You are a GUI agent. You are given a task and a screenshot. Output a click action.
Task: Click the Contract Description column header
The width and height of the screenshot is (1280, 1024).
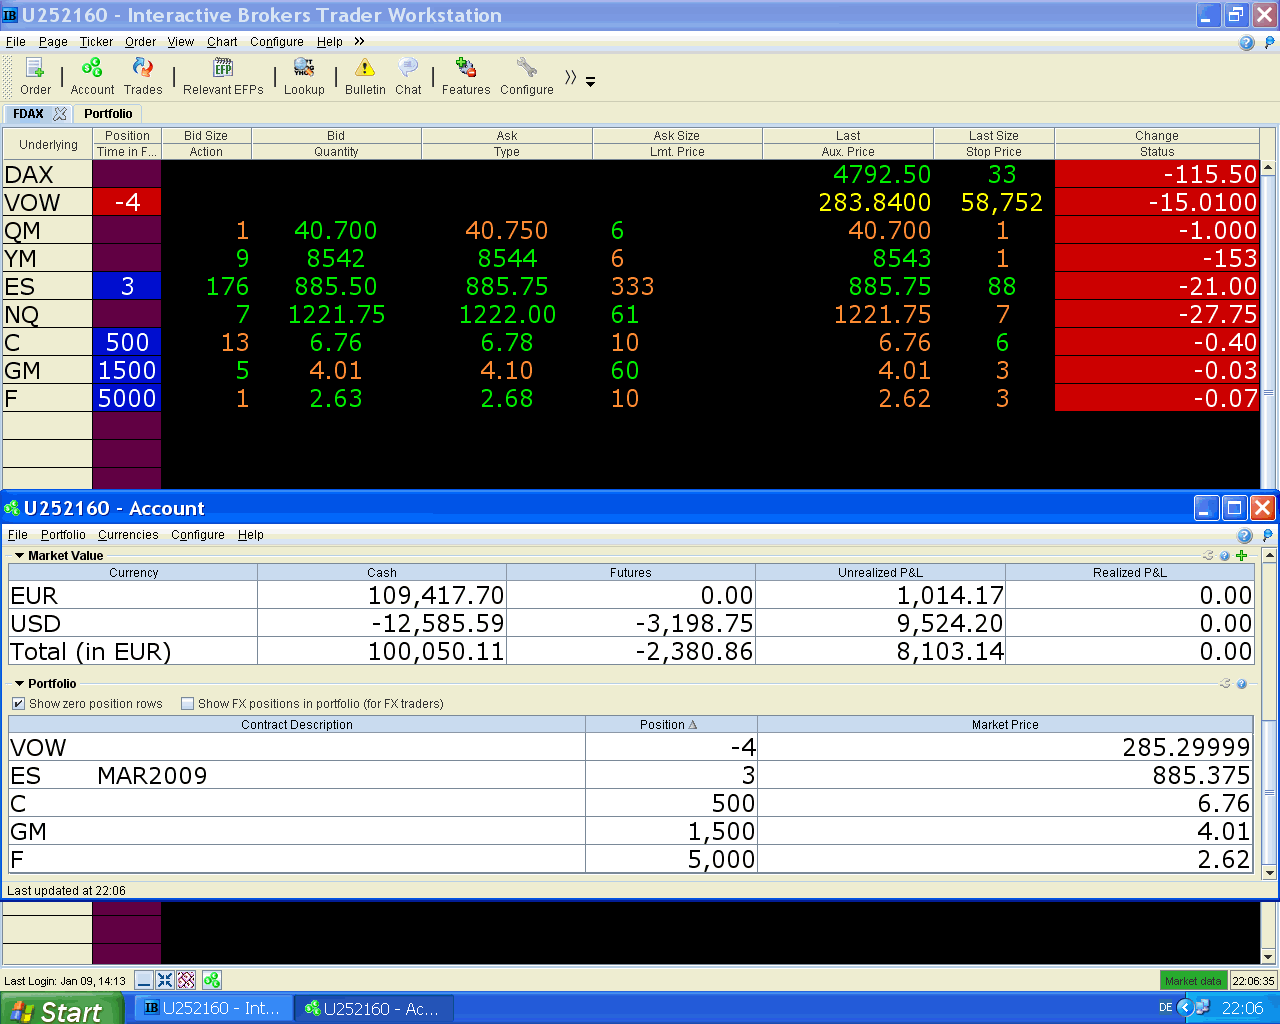coord(297,725)
